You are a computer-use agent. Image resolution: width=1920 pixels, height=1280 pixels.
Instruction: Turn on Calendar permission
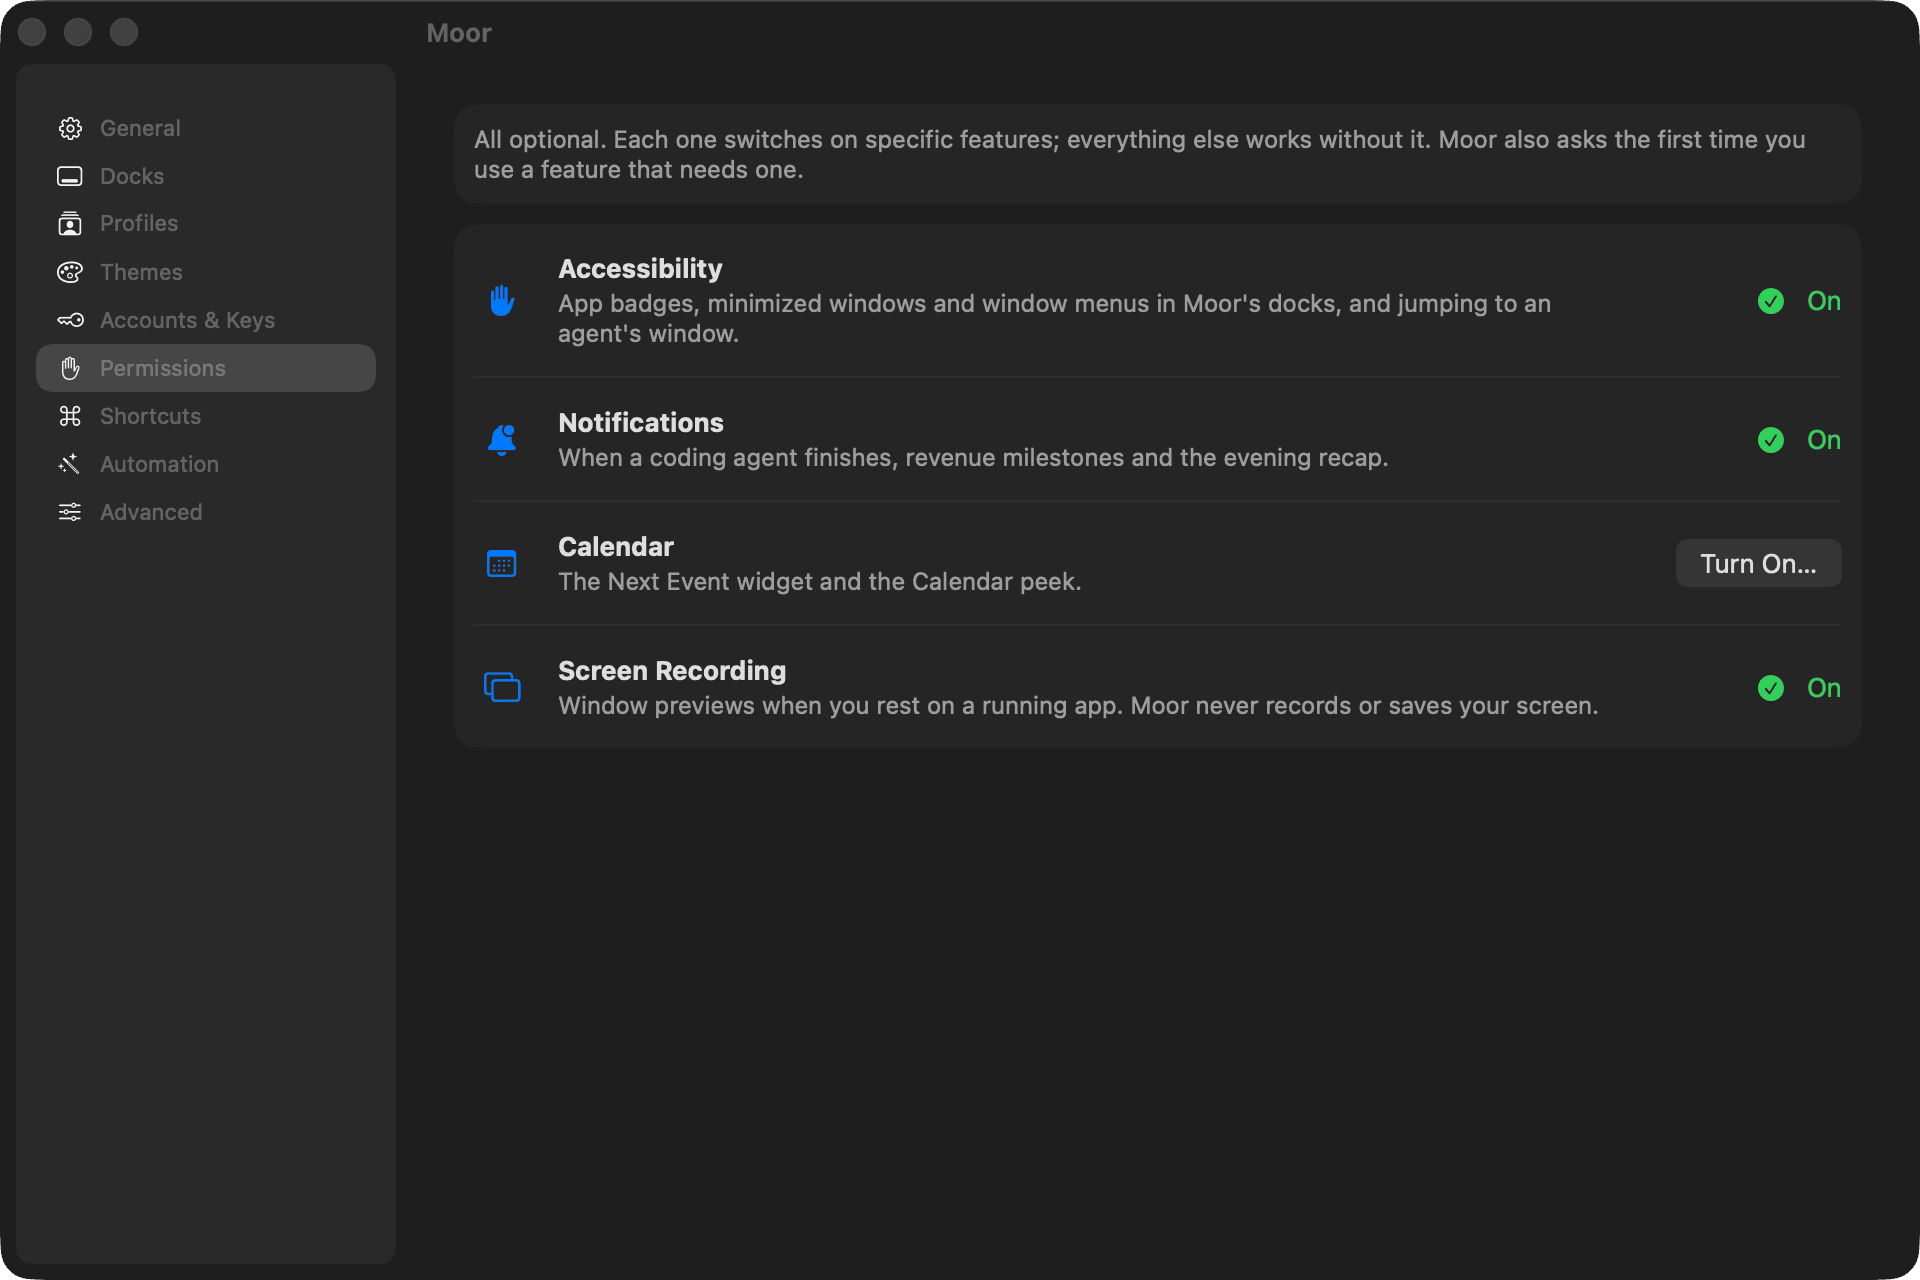click(1758, 564)
